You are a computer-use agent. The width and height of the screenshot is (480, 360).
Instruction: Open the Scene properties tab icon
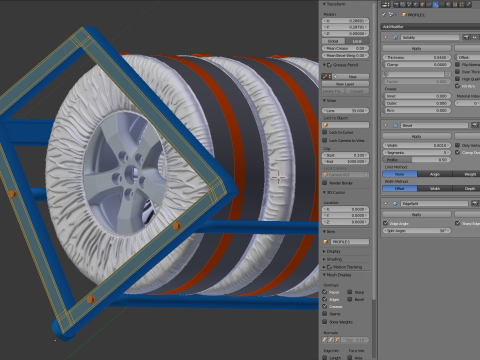[x=409, y=5]
